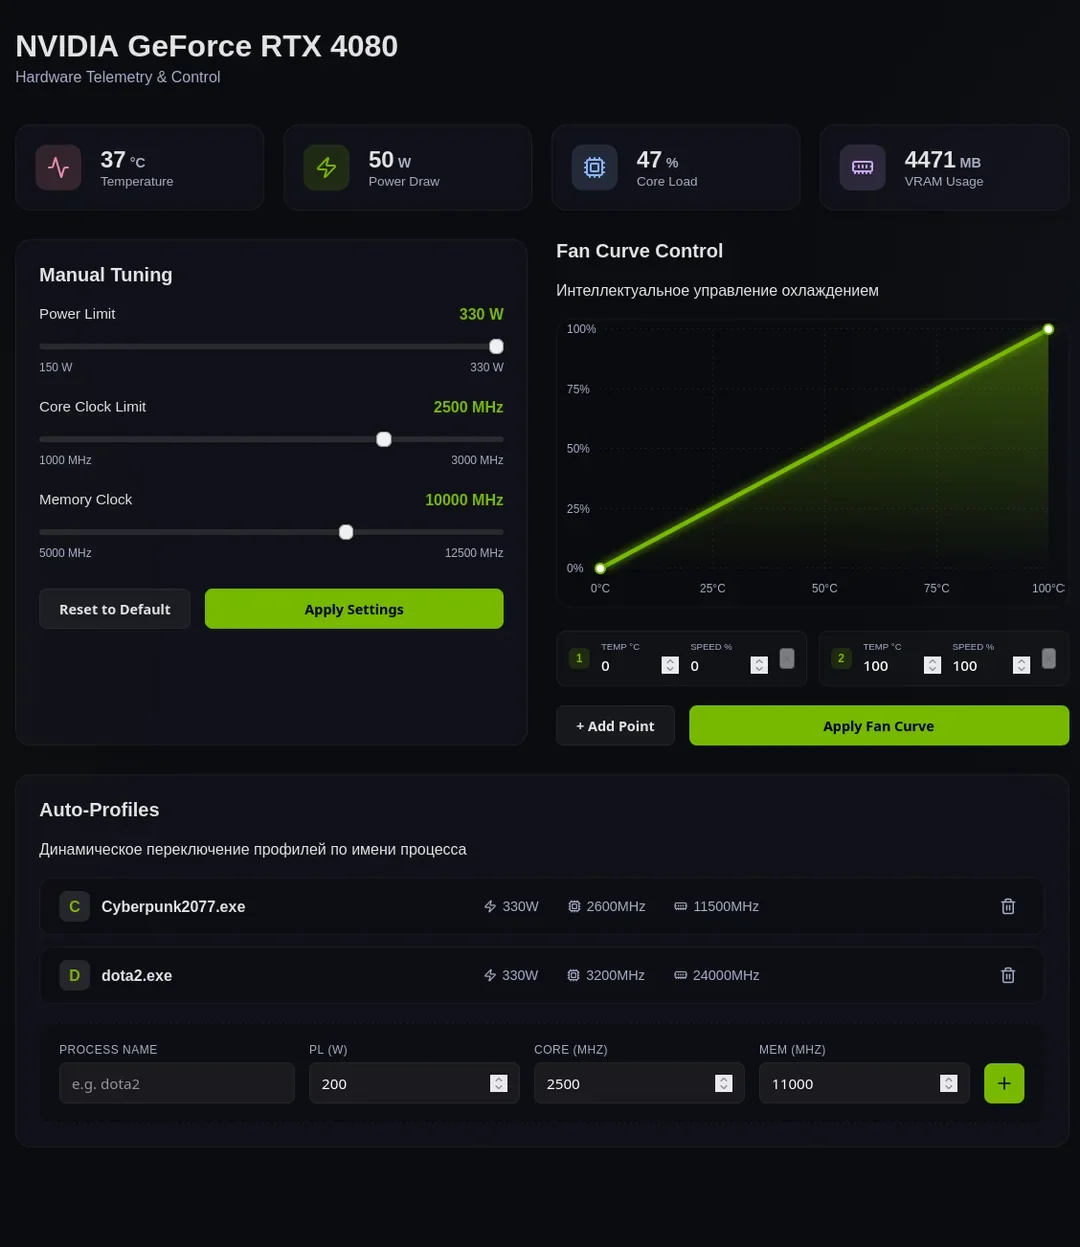
Task: Click the MEM (MHZ) field showing 11000
Action: coord(864,1083)
